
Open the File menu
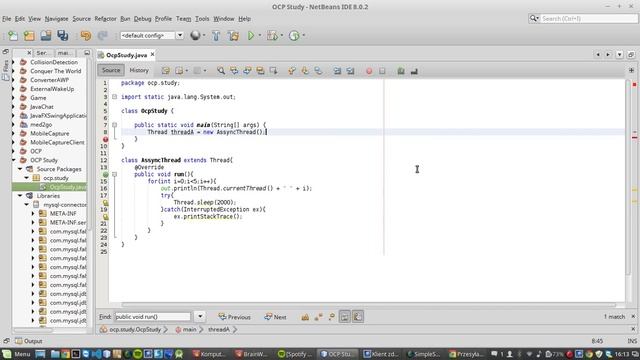(7, 19)
